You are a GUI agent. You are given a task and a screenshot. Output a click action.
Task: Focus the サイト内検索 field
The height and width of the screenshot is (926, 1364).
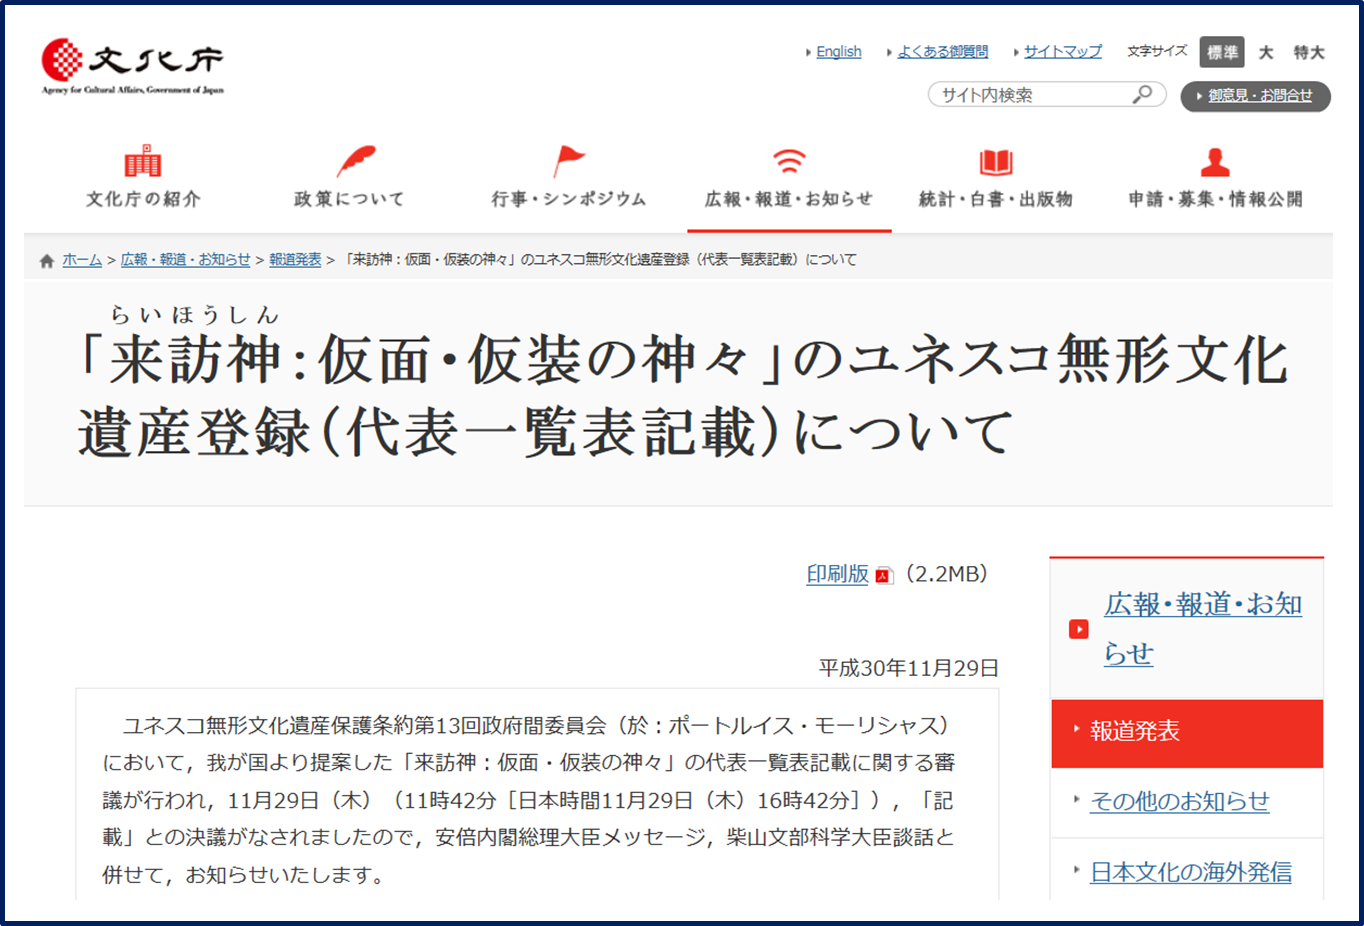click(x=1034, y=95)
